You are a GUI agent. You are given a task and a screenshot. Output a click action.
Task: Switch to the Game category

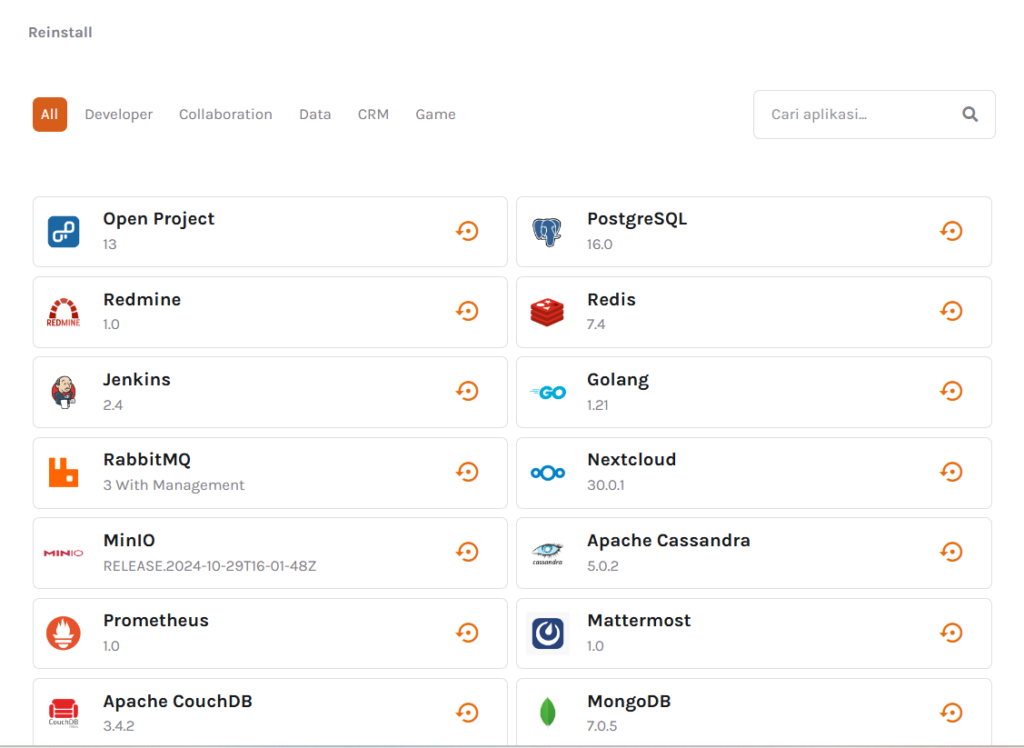tap(435, 114)
